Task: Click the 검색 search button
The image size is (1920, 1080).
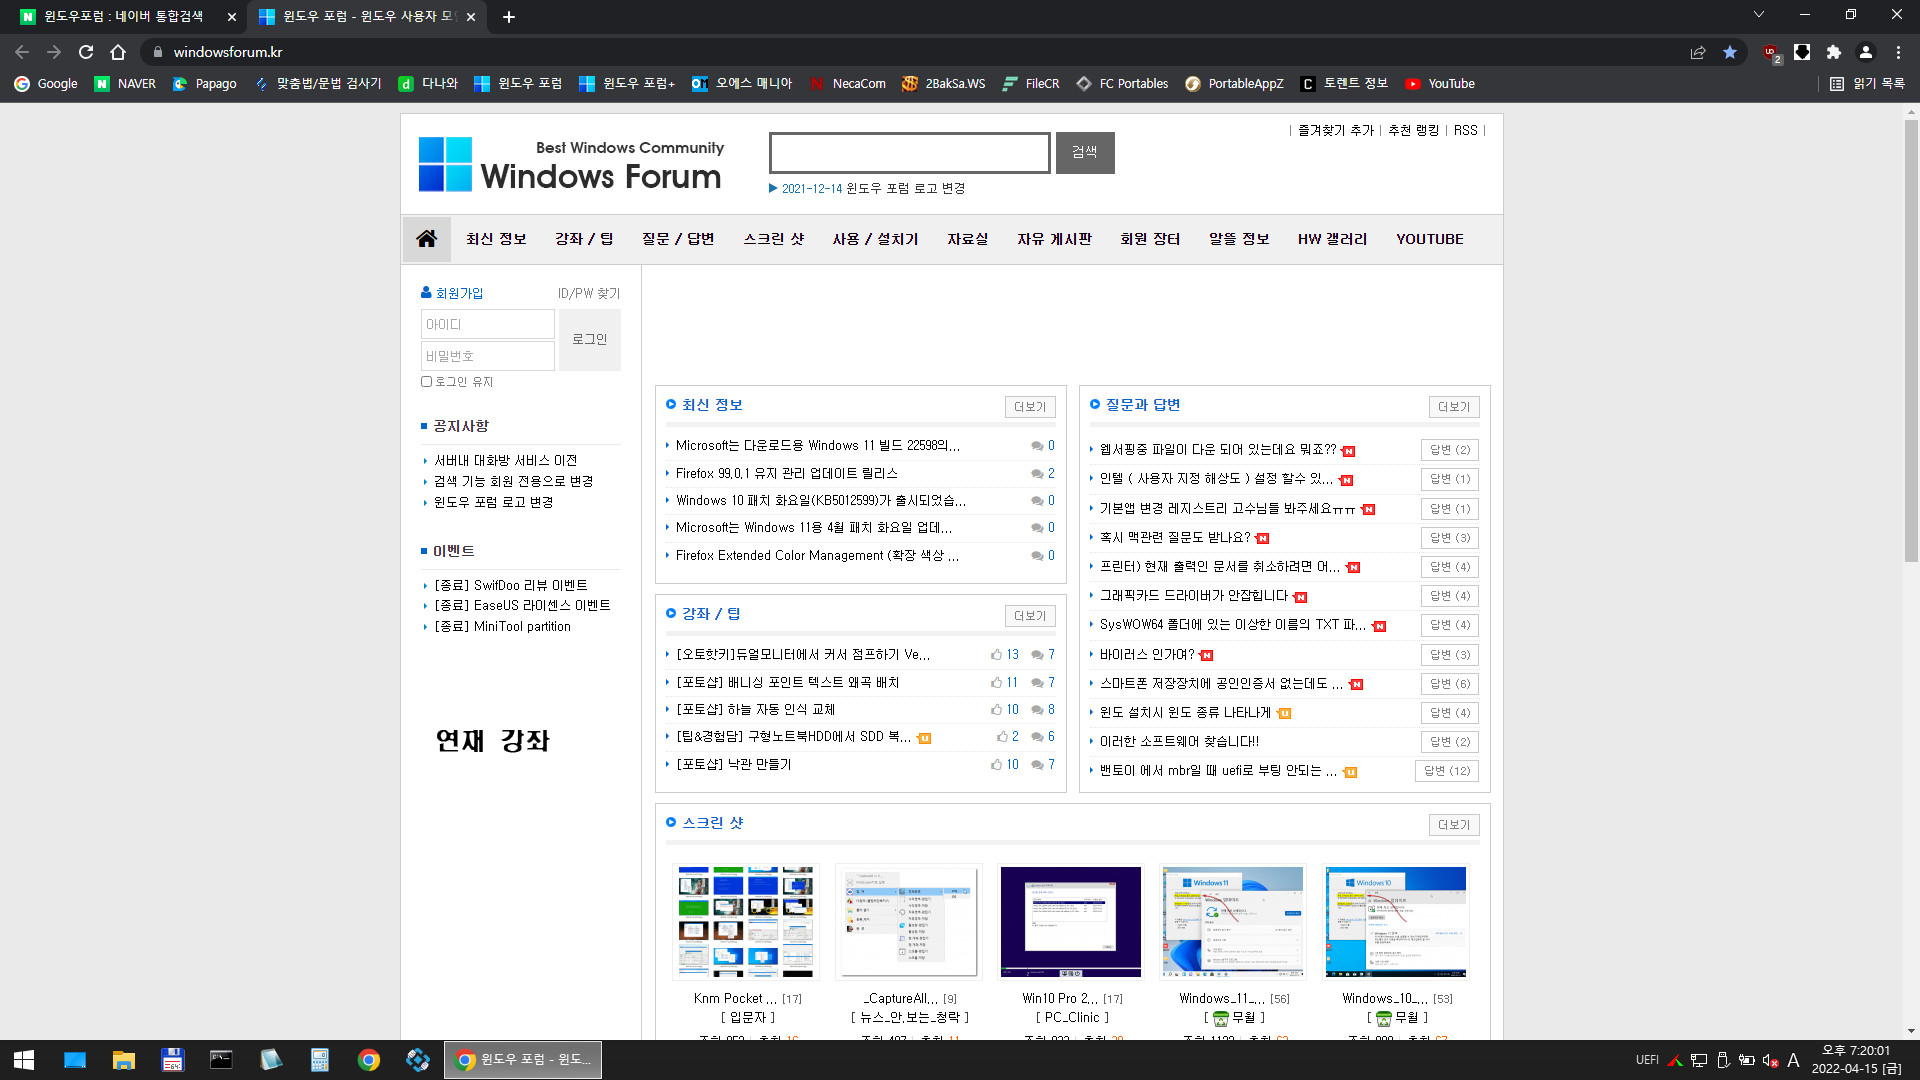Action: point(1085,152)
